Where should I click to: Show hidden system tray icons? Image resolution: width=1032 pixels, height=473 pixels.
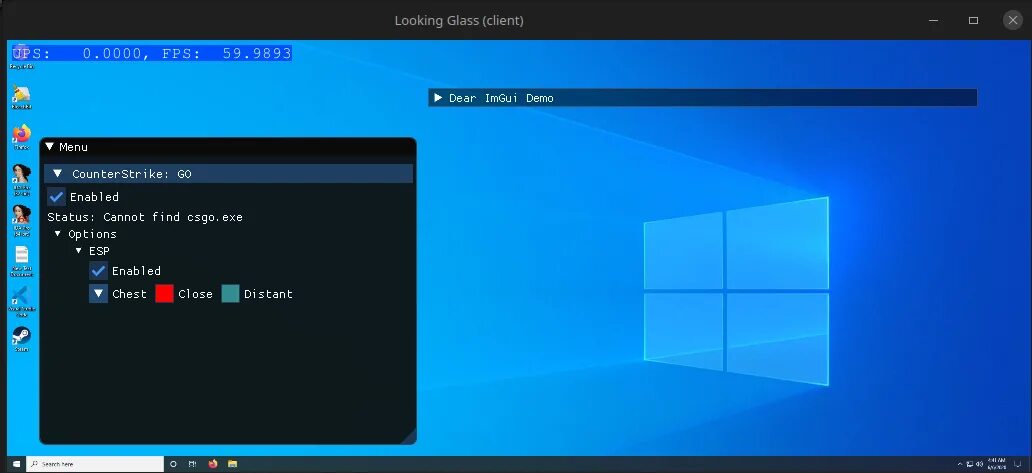pos(960,464)
